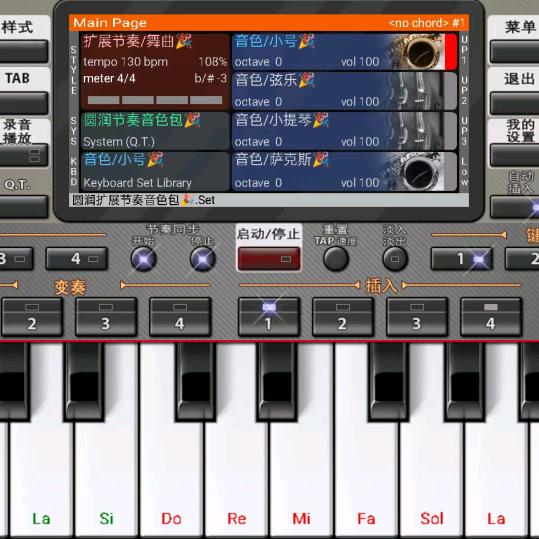
Task: Click the meter 4/4 value
Action: [109, 78]
